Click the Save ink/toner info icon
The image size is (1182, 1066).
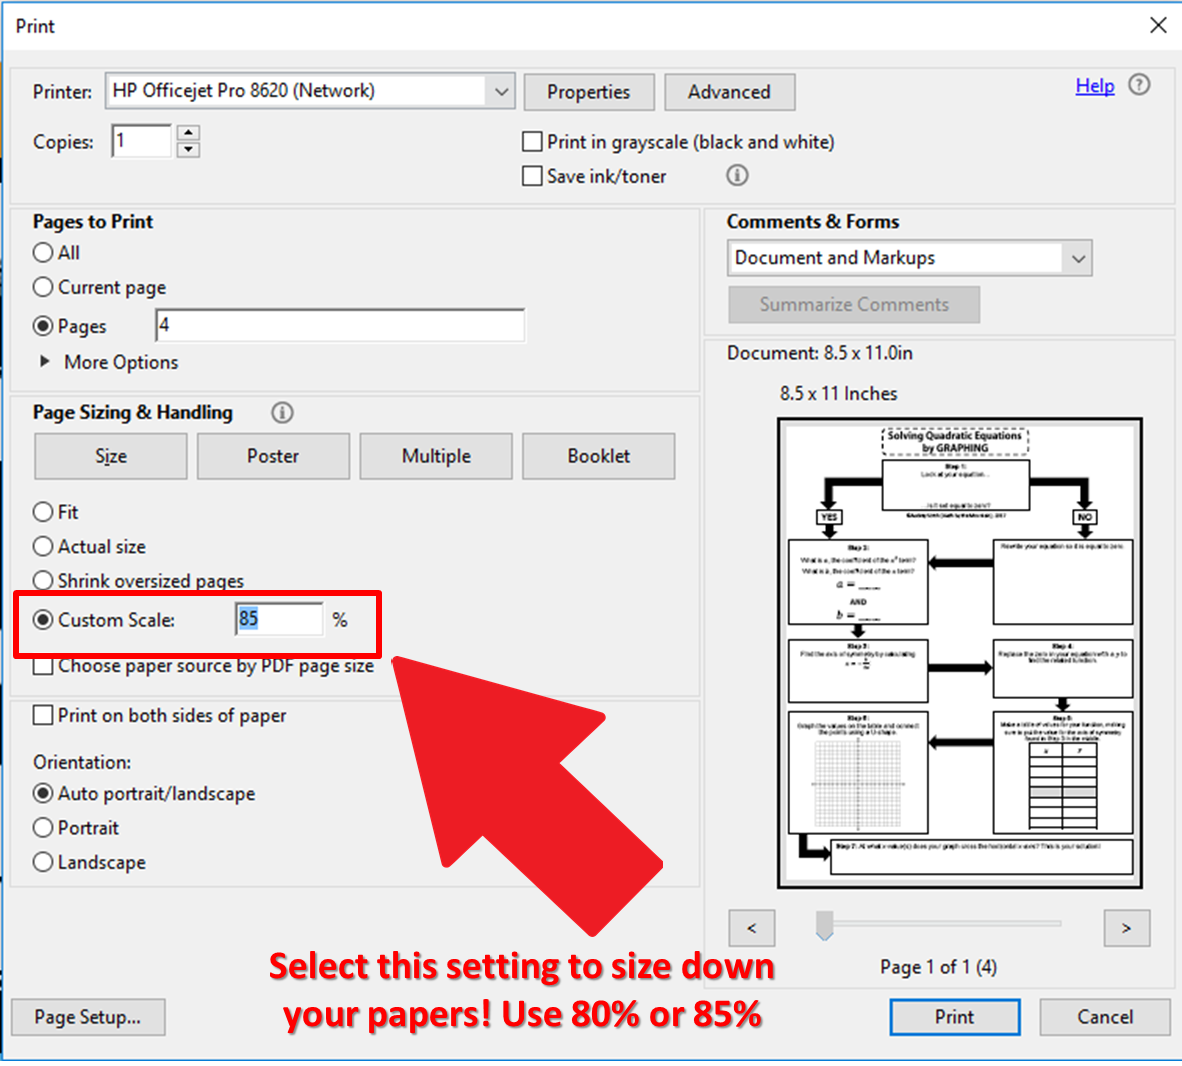(737, 176)
